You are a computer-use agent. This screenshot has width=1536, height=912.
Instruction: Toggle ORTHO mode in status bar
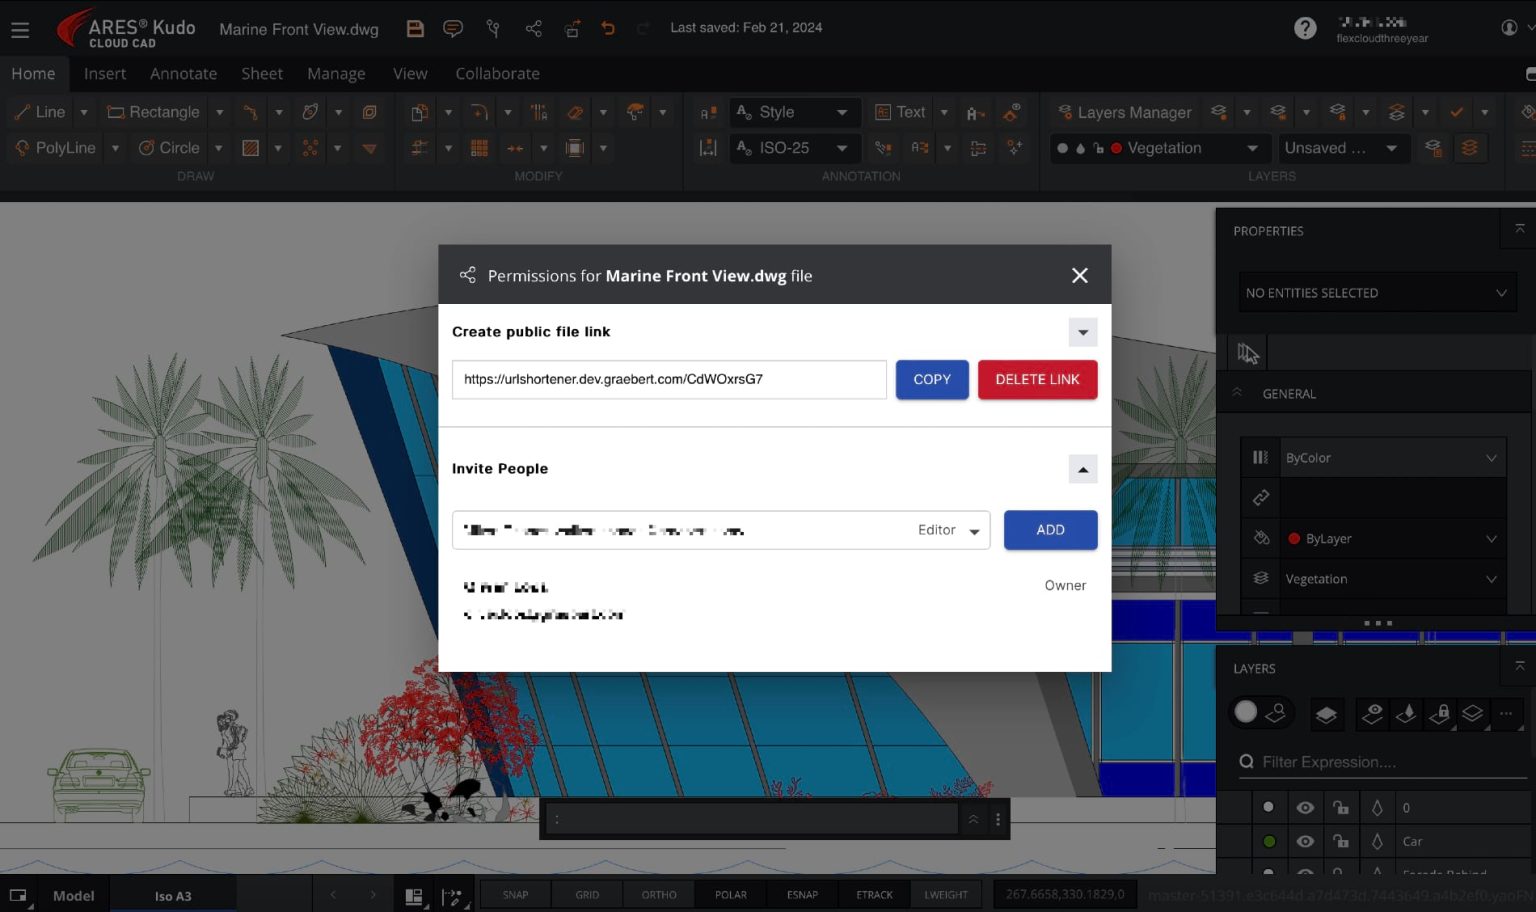[x=659, y=895]
